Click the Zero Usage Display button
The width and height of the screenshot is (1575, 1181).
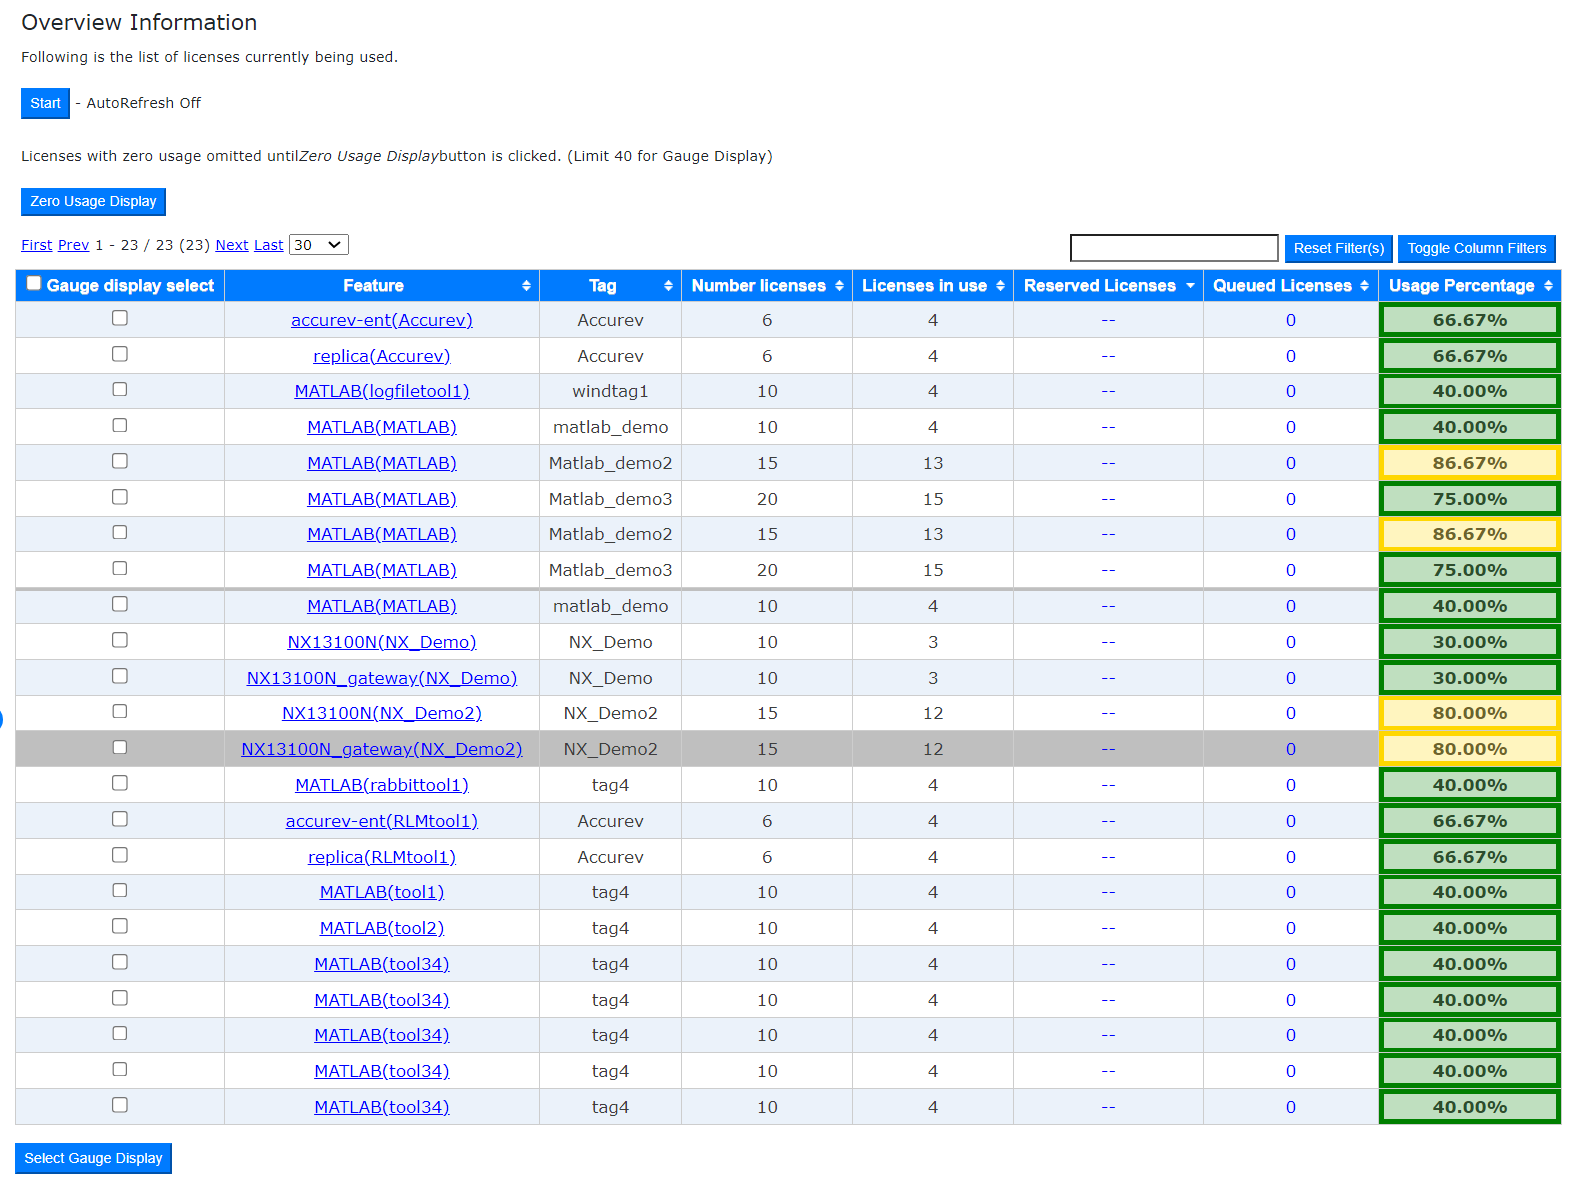(93, 201)
